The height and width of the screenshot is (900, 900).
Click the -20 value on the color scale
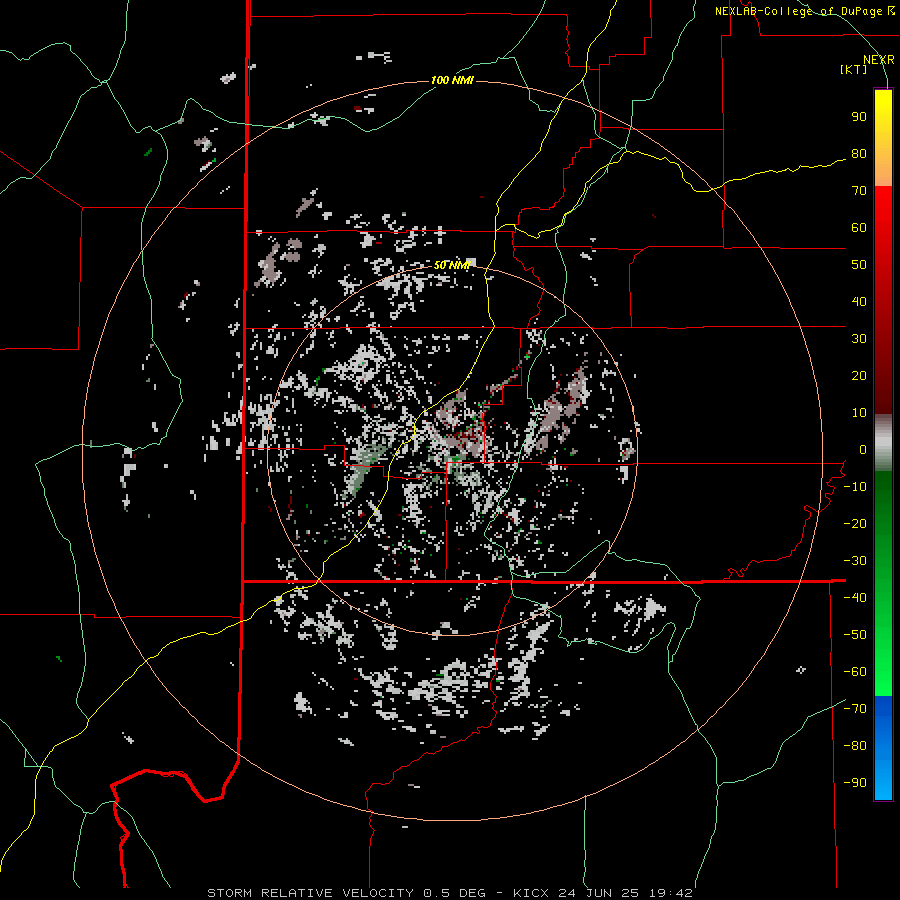pos(855,523)
